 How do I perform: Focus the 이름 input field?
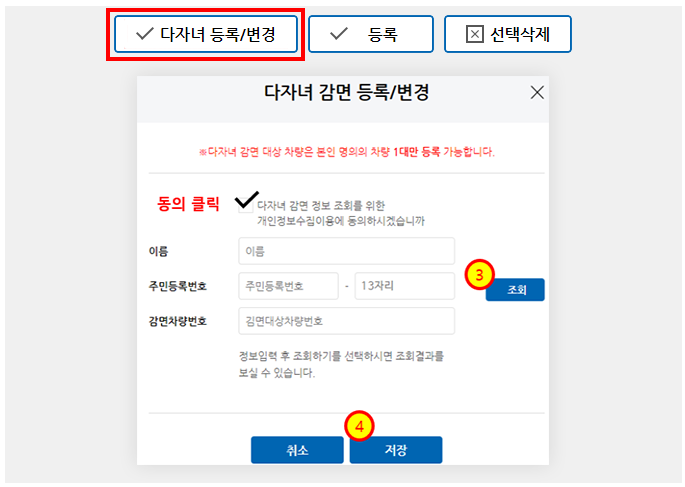[346, 251]
